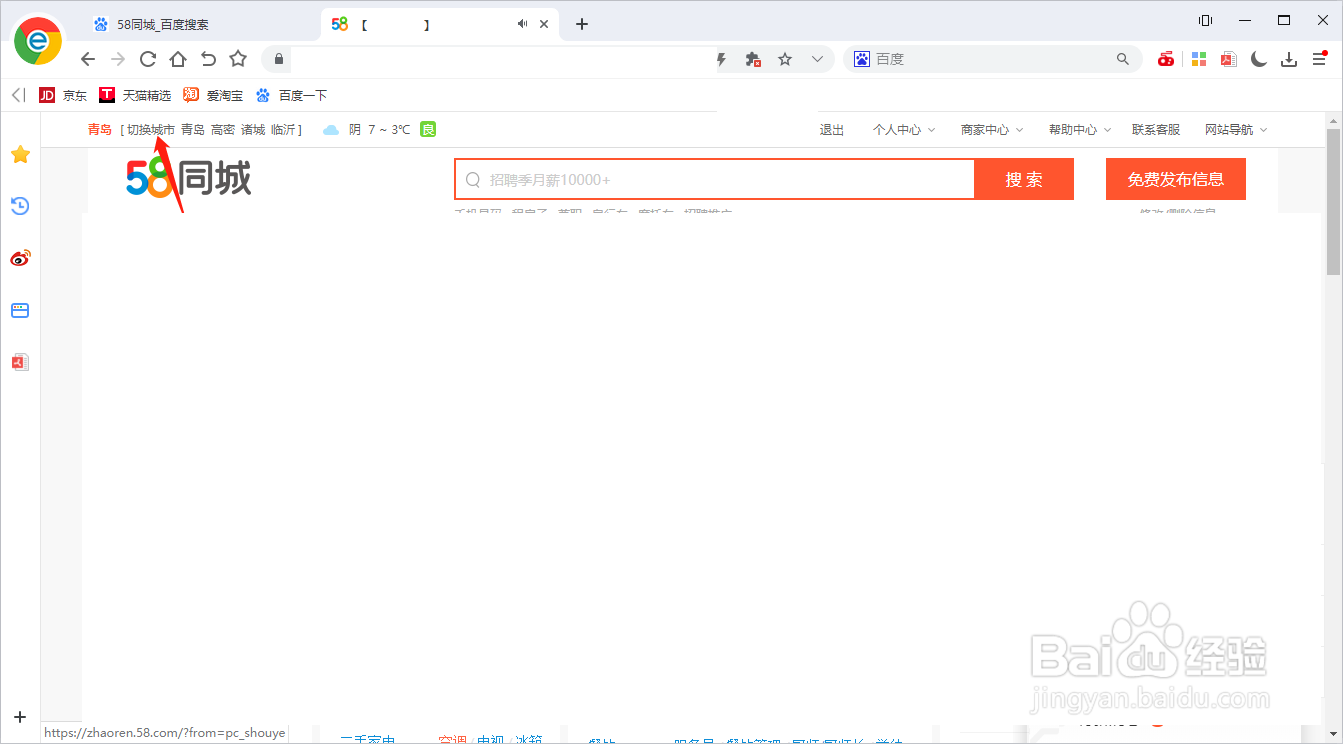Expand the 商家中心 dropdown
Screen dimensions: 1343x744
click(x=992, y=130)
